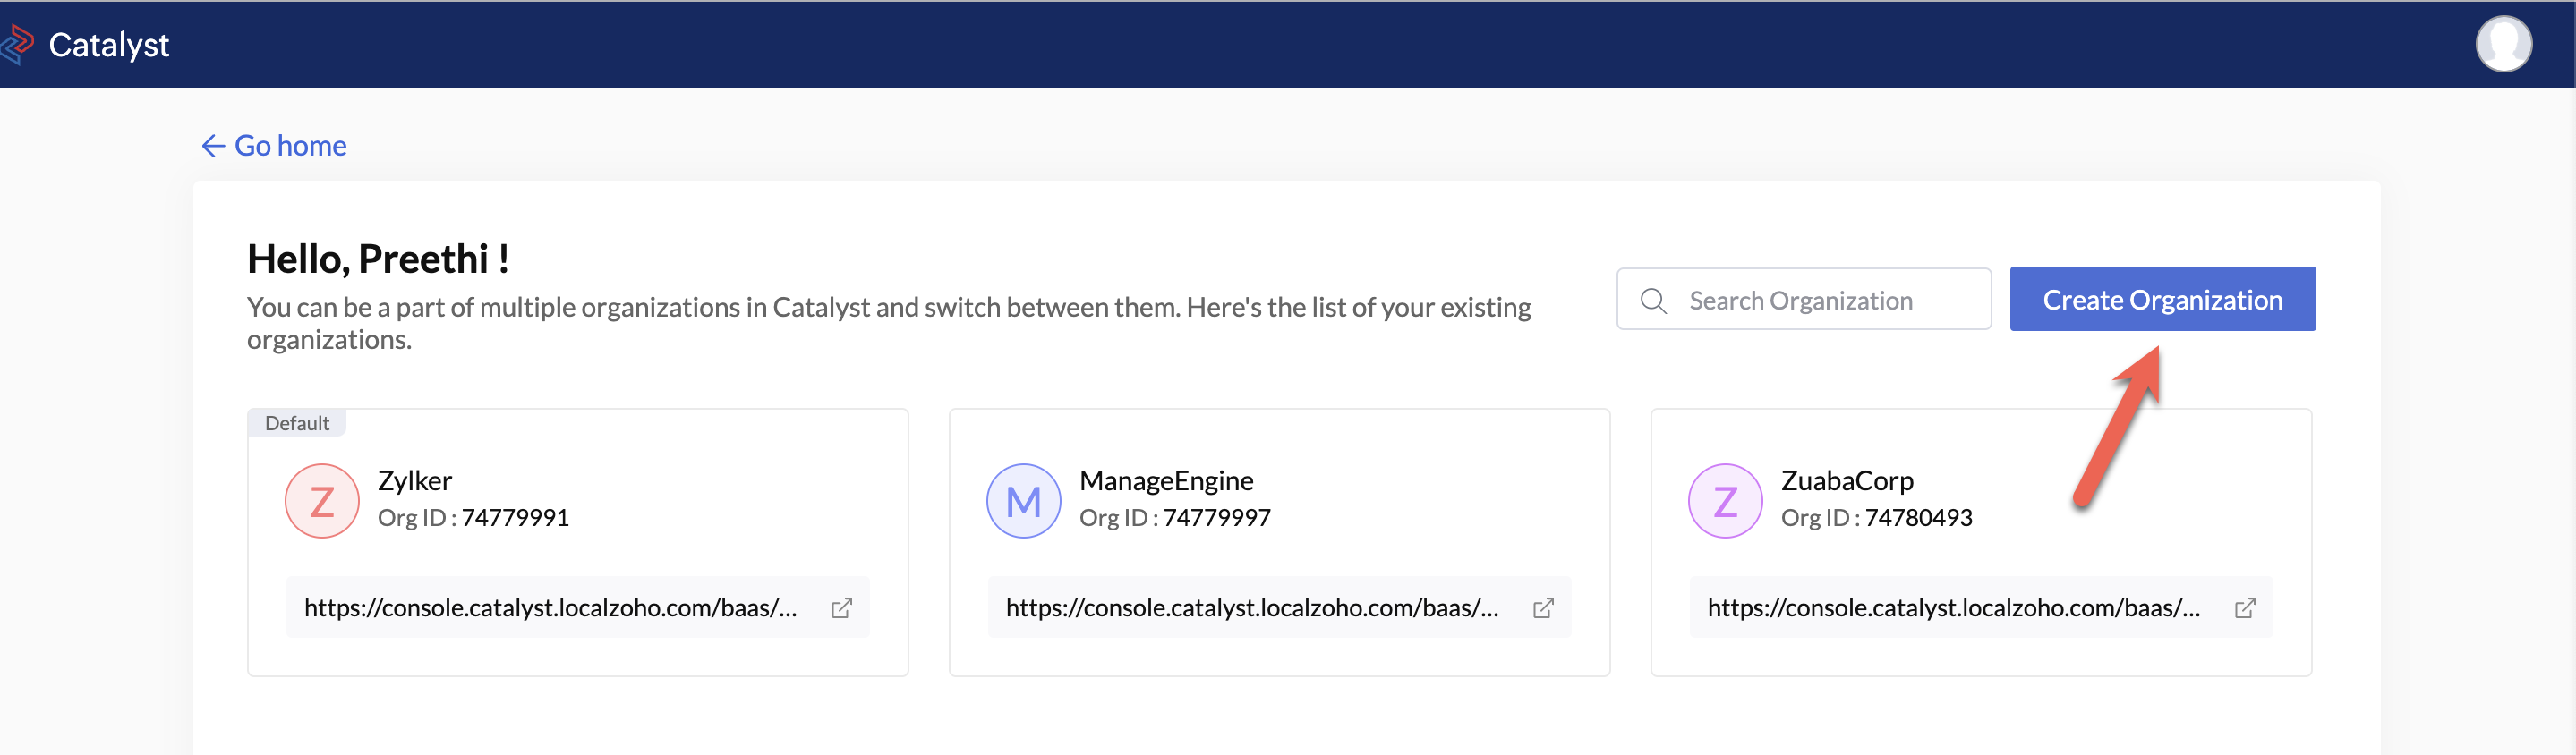
Task: Select the ManageEngine organization name
Action: (x=1166, y=481)
